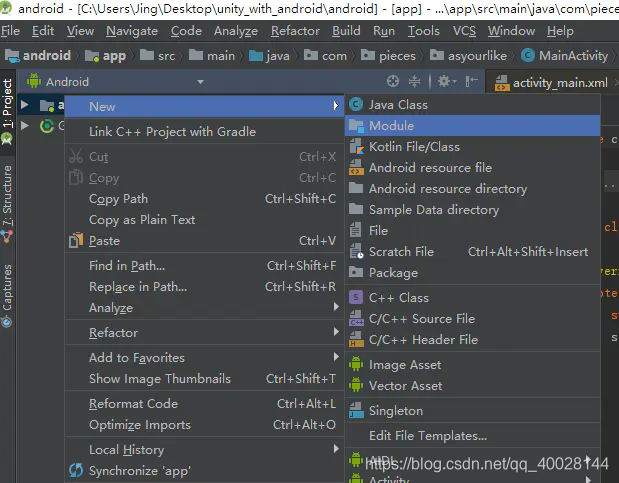The width and height of the screenshot is (619, 483).
Task: Click the pieces breadcrumb package
Action: click(x=388, y=56)
